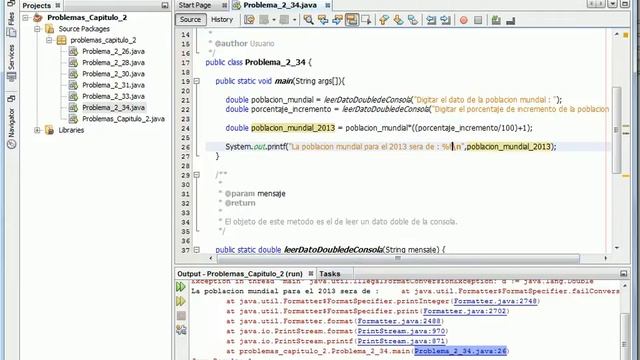
Task: Click the editor horizontal scrollbar thumb
Action: tap(398, 258)
